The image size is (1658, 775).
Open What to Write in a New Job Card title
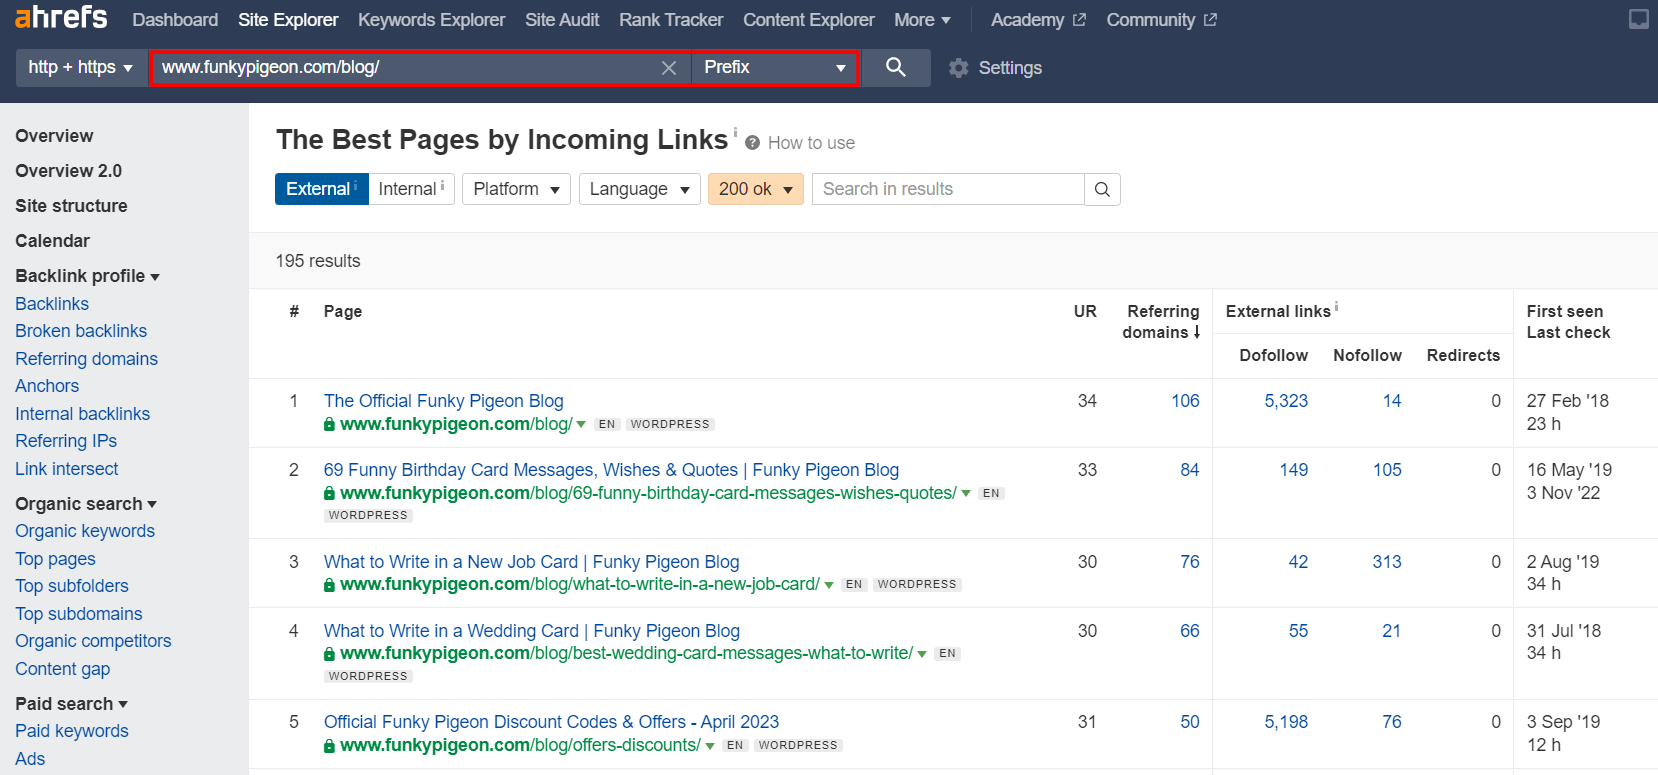point(531,562)
